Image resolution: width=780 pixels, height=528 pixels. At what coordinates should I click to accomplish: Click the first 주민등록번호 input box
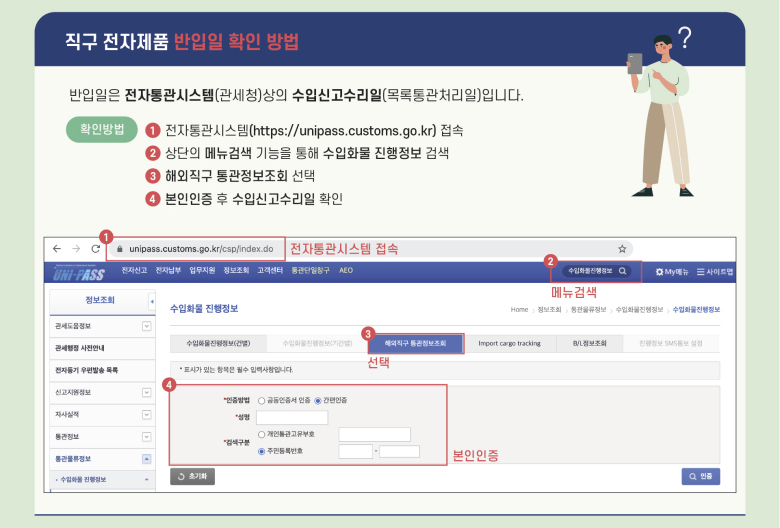pos(356,451)
